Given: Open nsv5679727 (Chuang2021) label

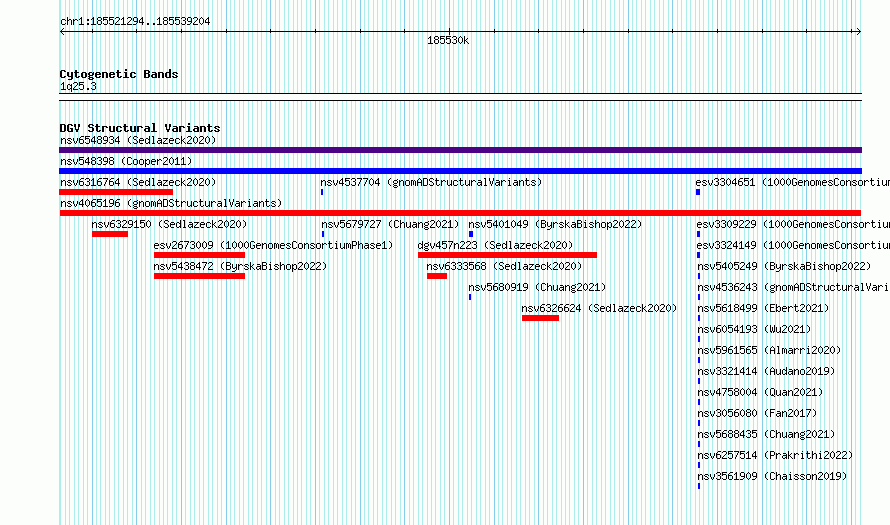Looking at the screenshot, I should [390, 224].
